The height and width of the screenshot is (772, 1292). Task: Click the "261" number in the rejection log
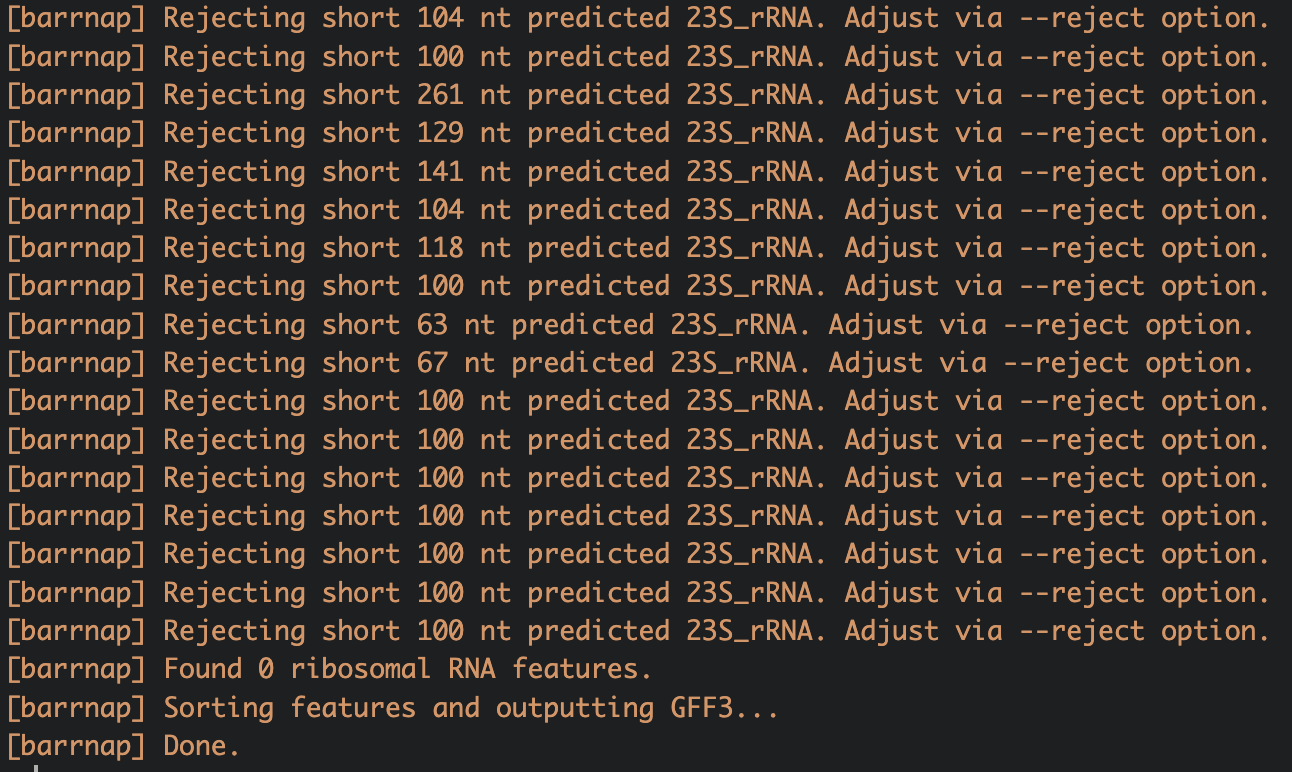(x=441, y=95)
